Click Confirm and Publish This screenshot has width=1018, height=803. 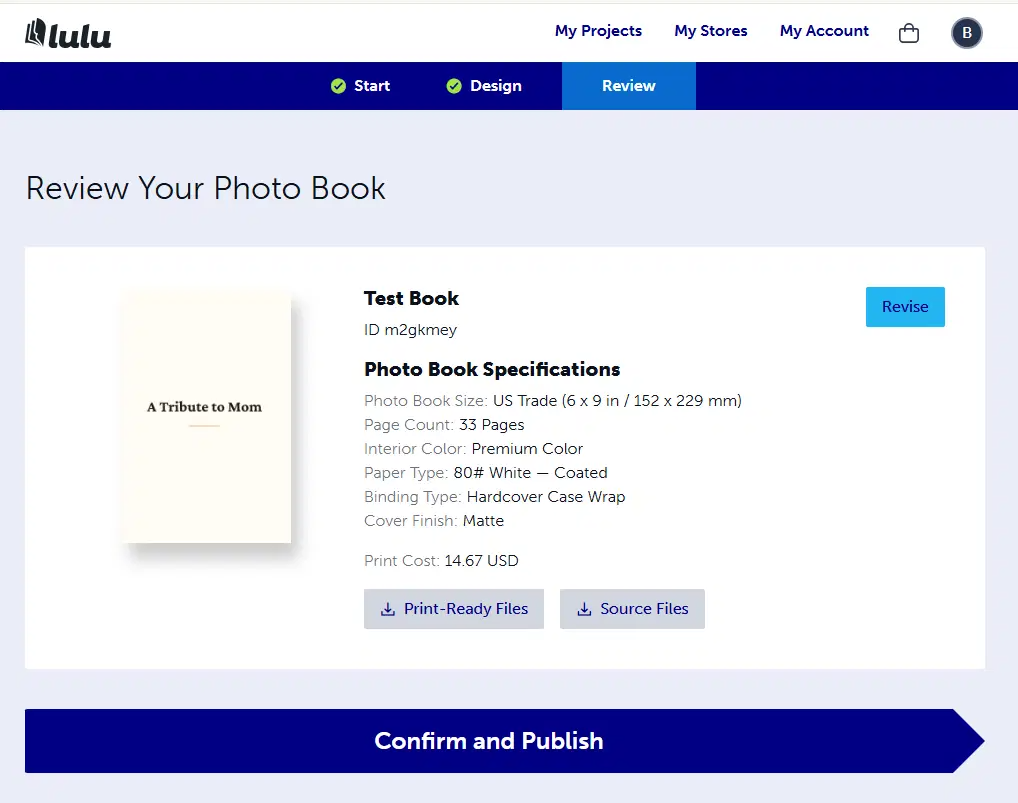tap(489, 741)
